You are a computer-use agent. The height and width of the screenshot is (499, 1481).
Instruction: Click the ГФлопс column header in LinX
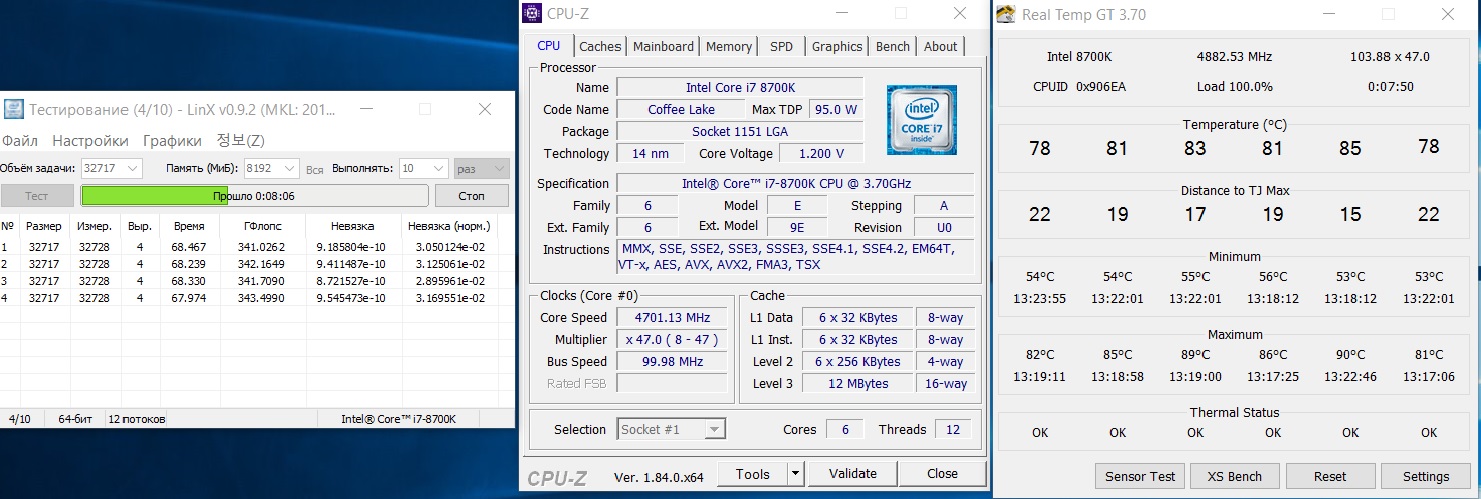pos(262,226)
